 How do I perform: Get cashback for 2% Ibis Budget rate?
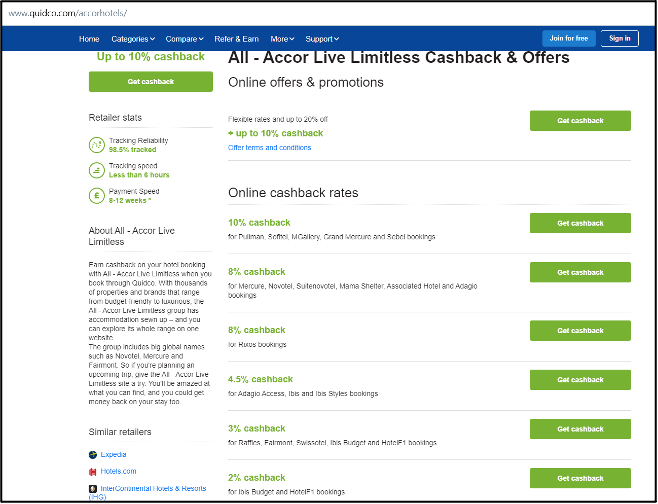click(x=580, y=478)
